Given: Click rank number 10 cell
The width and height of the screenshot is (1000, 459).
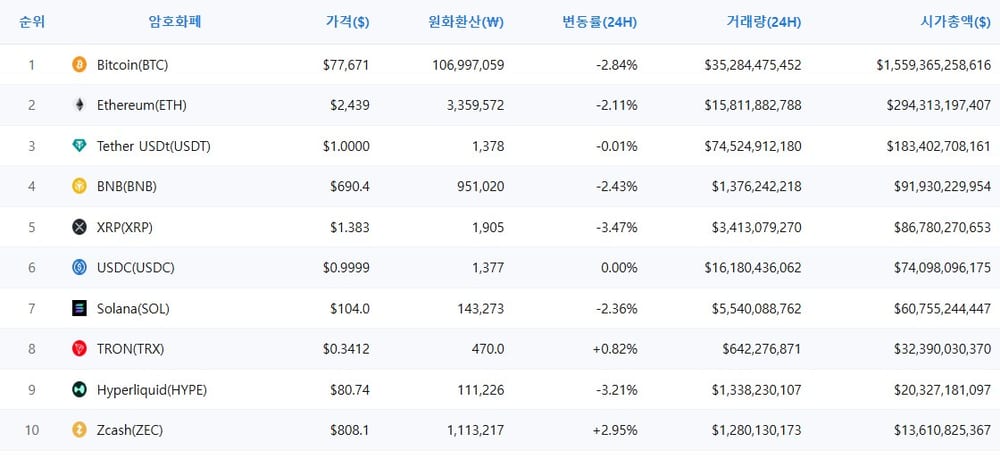Looking at the screenshot, I should tap(32, 430).
